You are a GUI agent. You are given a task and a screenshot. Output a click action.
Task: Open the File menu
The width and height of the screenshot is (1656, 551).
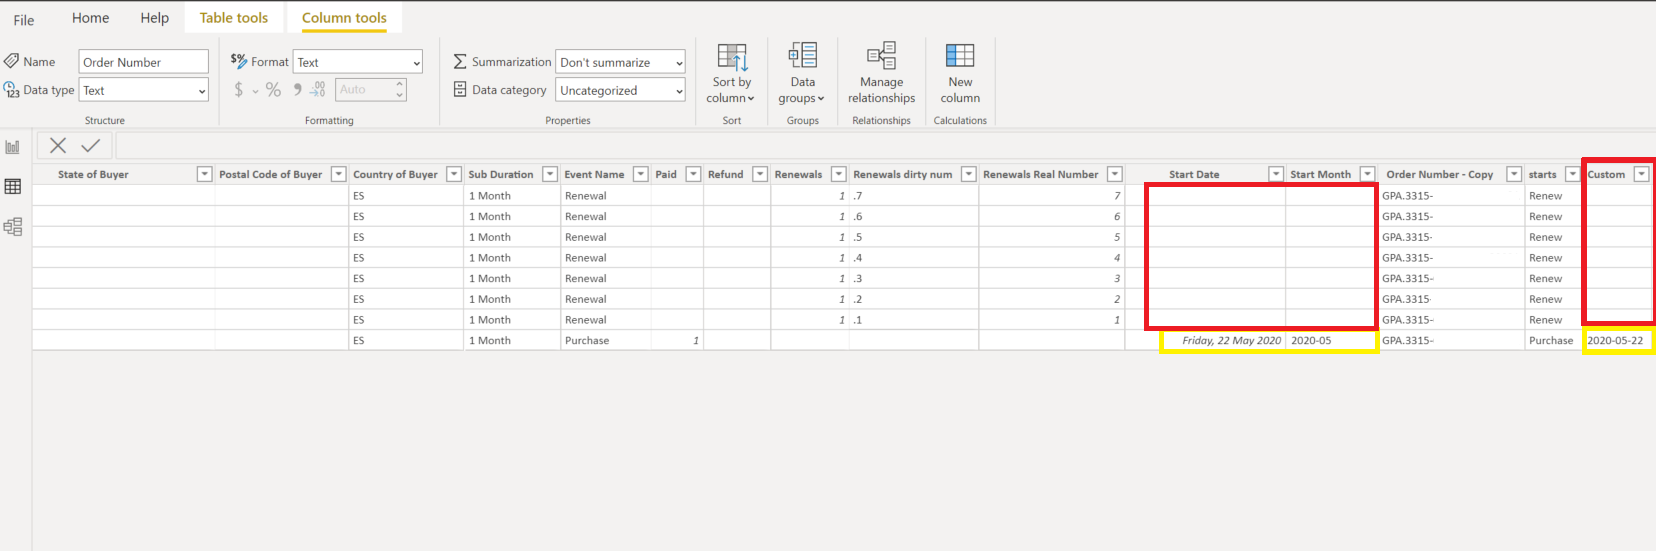tap(24, 19)
